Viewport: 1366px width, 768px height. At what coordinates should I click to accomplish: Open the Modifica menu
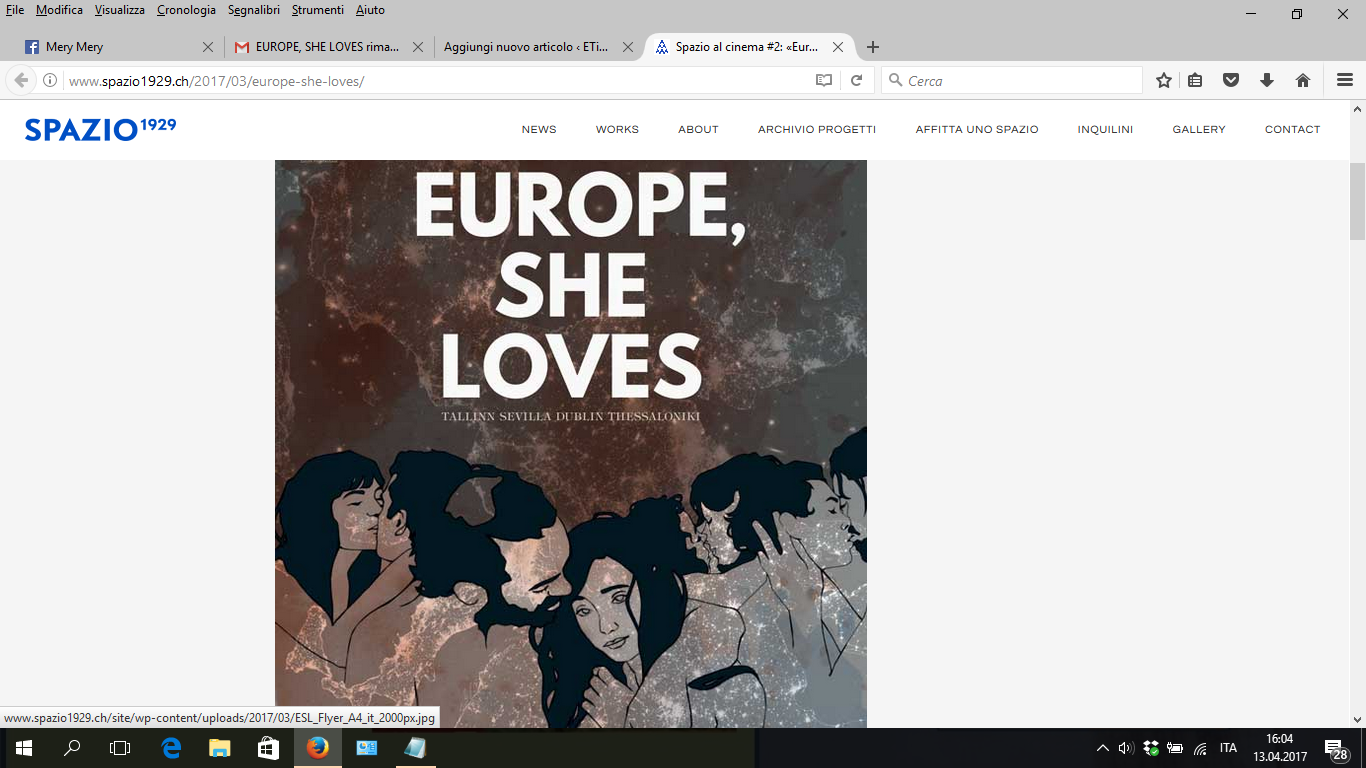[59, 10]
